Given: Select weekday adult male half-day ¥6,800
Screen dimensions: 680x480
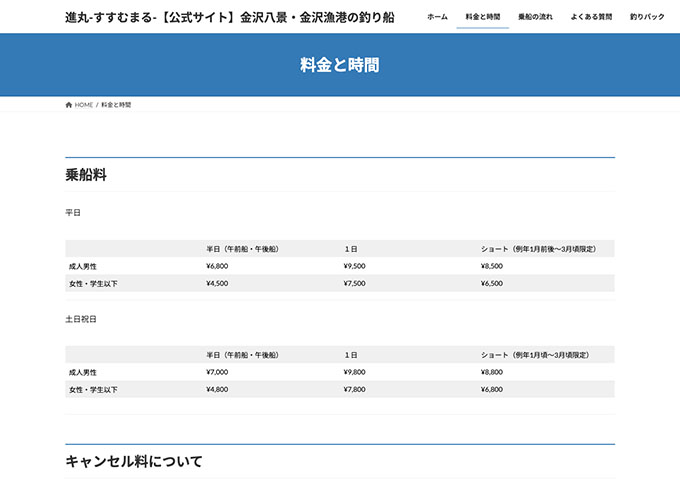Looking at the screenshot, I should click(x=217, y=266).
